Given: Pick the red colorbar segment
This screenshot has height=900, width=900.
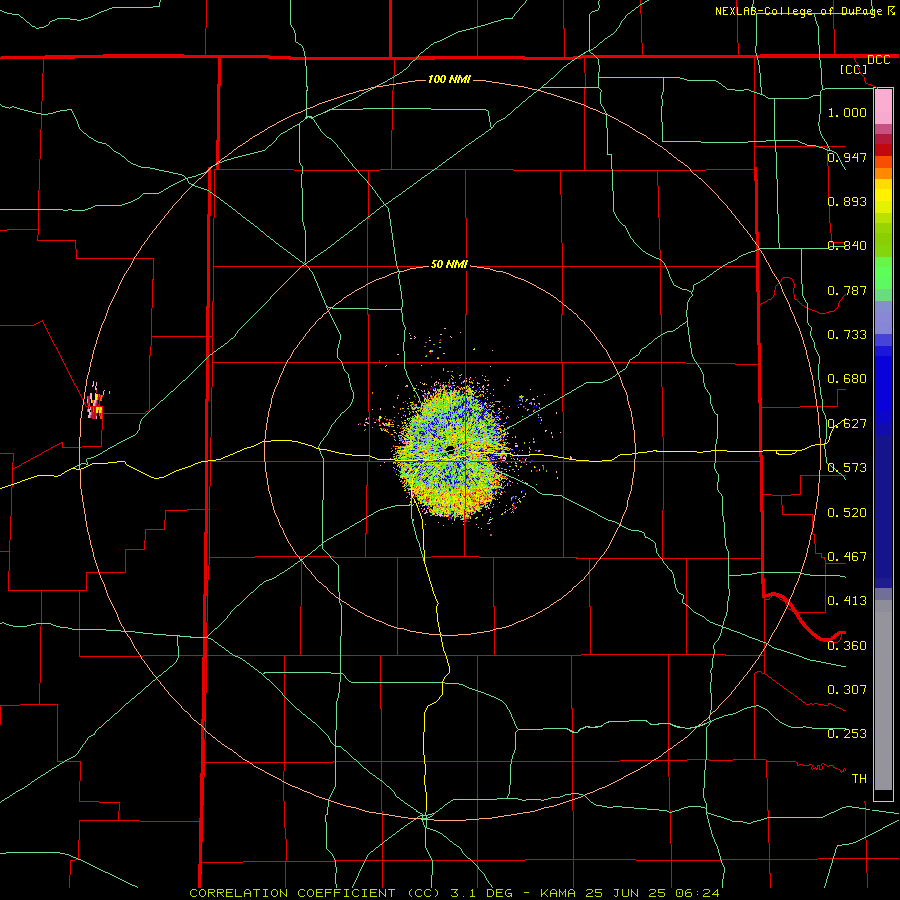Looking at the screenshot, I should pyautogui.click(x=883, y=149).
